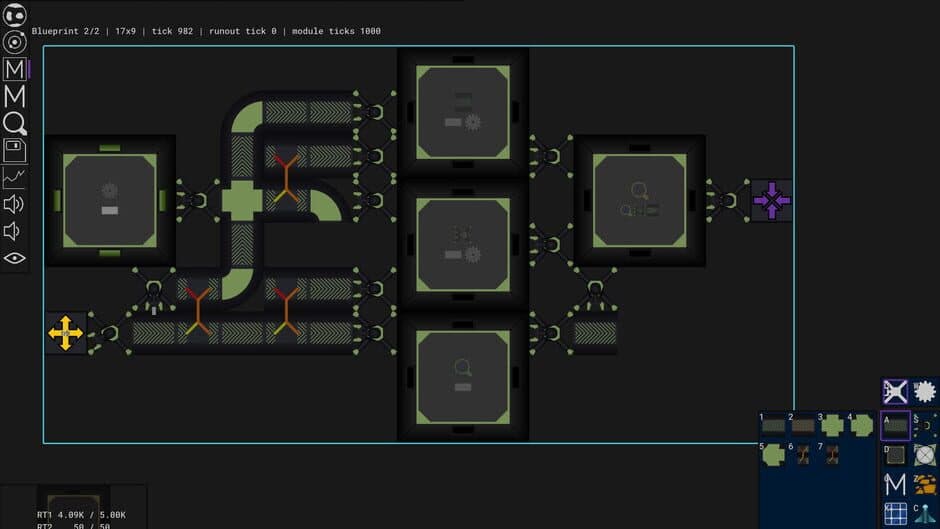The width and height of the screenshot is (940, 529).
Task: Open the white gear tool in palette
Action: [x=925, y=392]
